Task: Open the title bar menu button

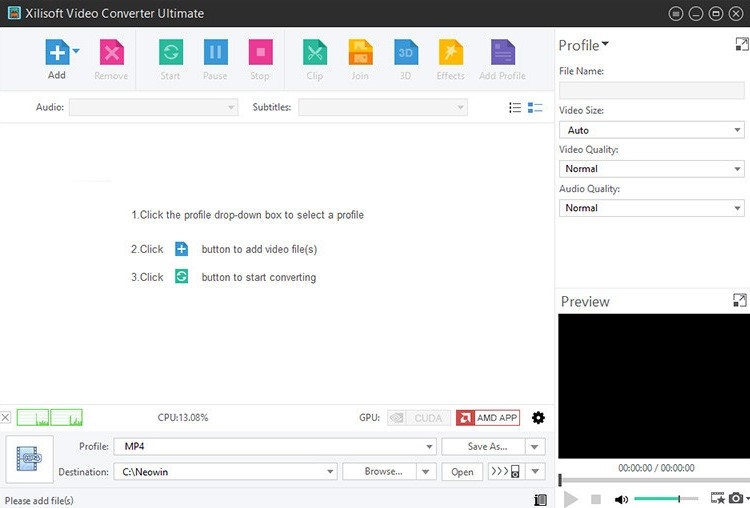Action: pyautogui.click(x=675, y=14)
